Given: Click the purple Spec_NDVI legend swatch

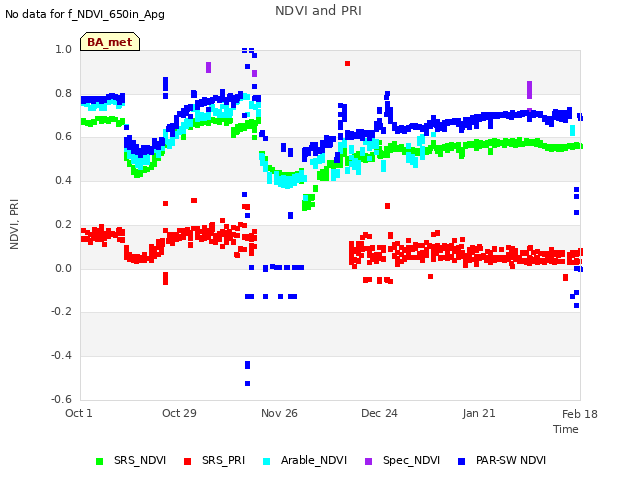Looking at the screenshot, I should pyautogui.click(x=368, y=461).
